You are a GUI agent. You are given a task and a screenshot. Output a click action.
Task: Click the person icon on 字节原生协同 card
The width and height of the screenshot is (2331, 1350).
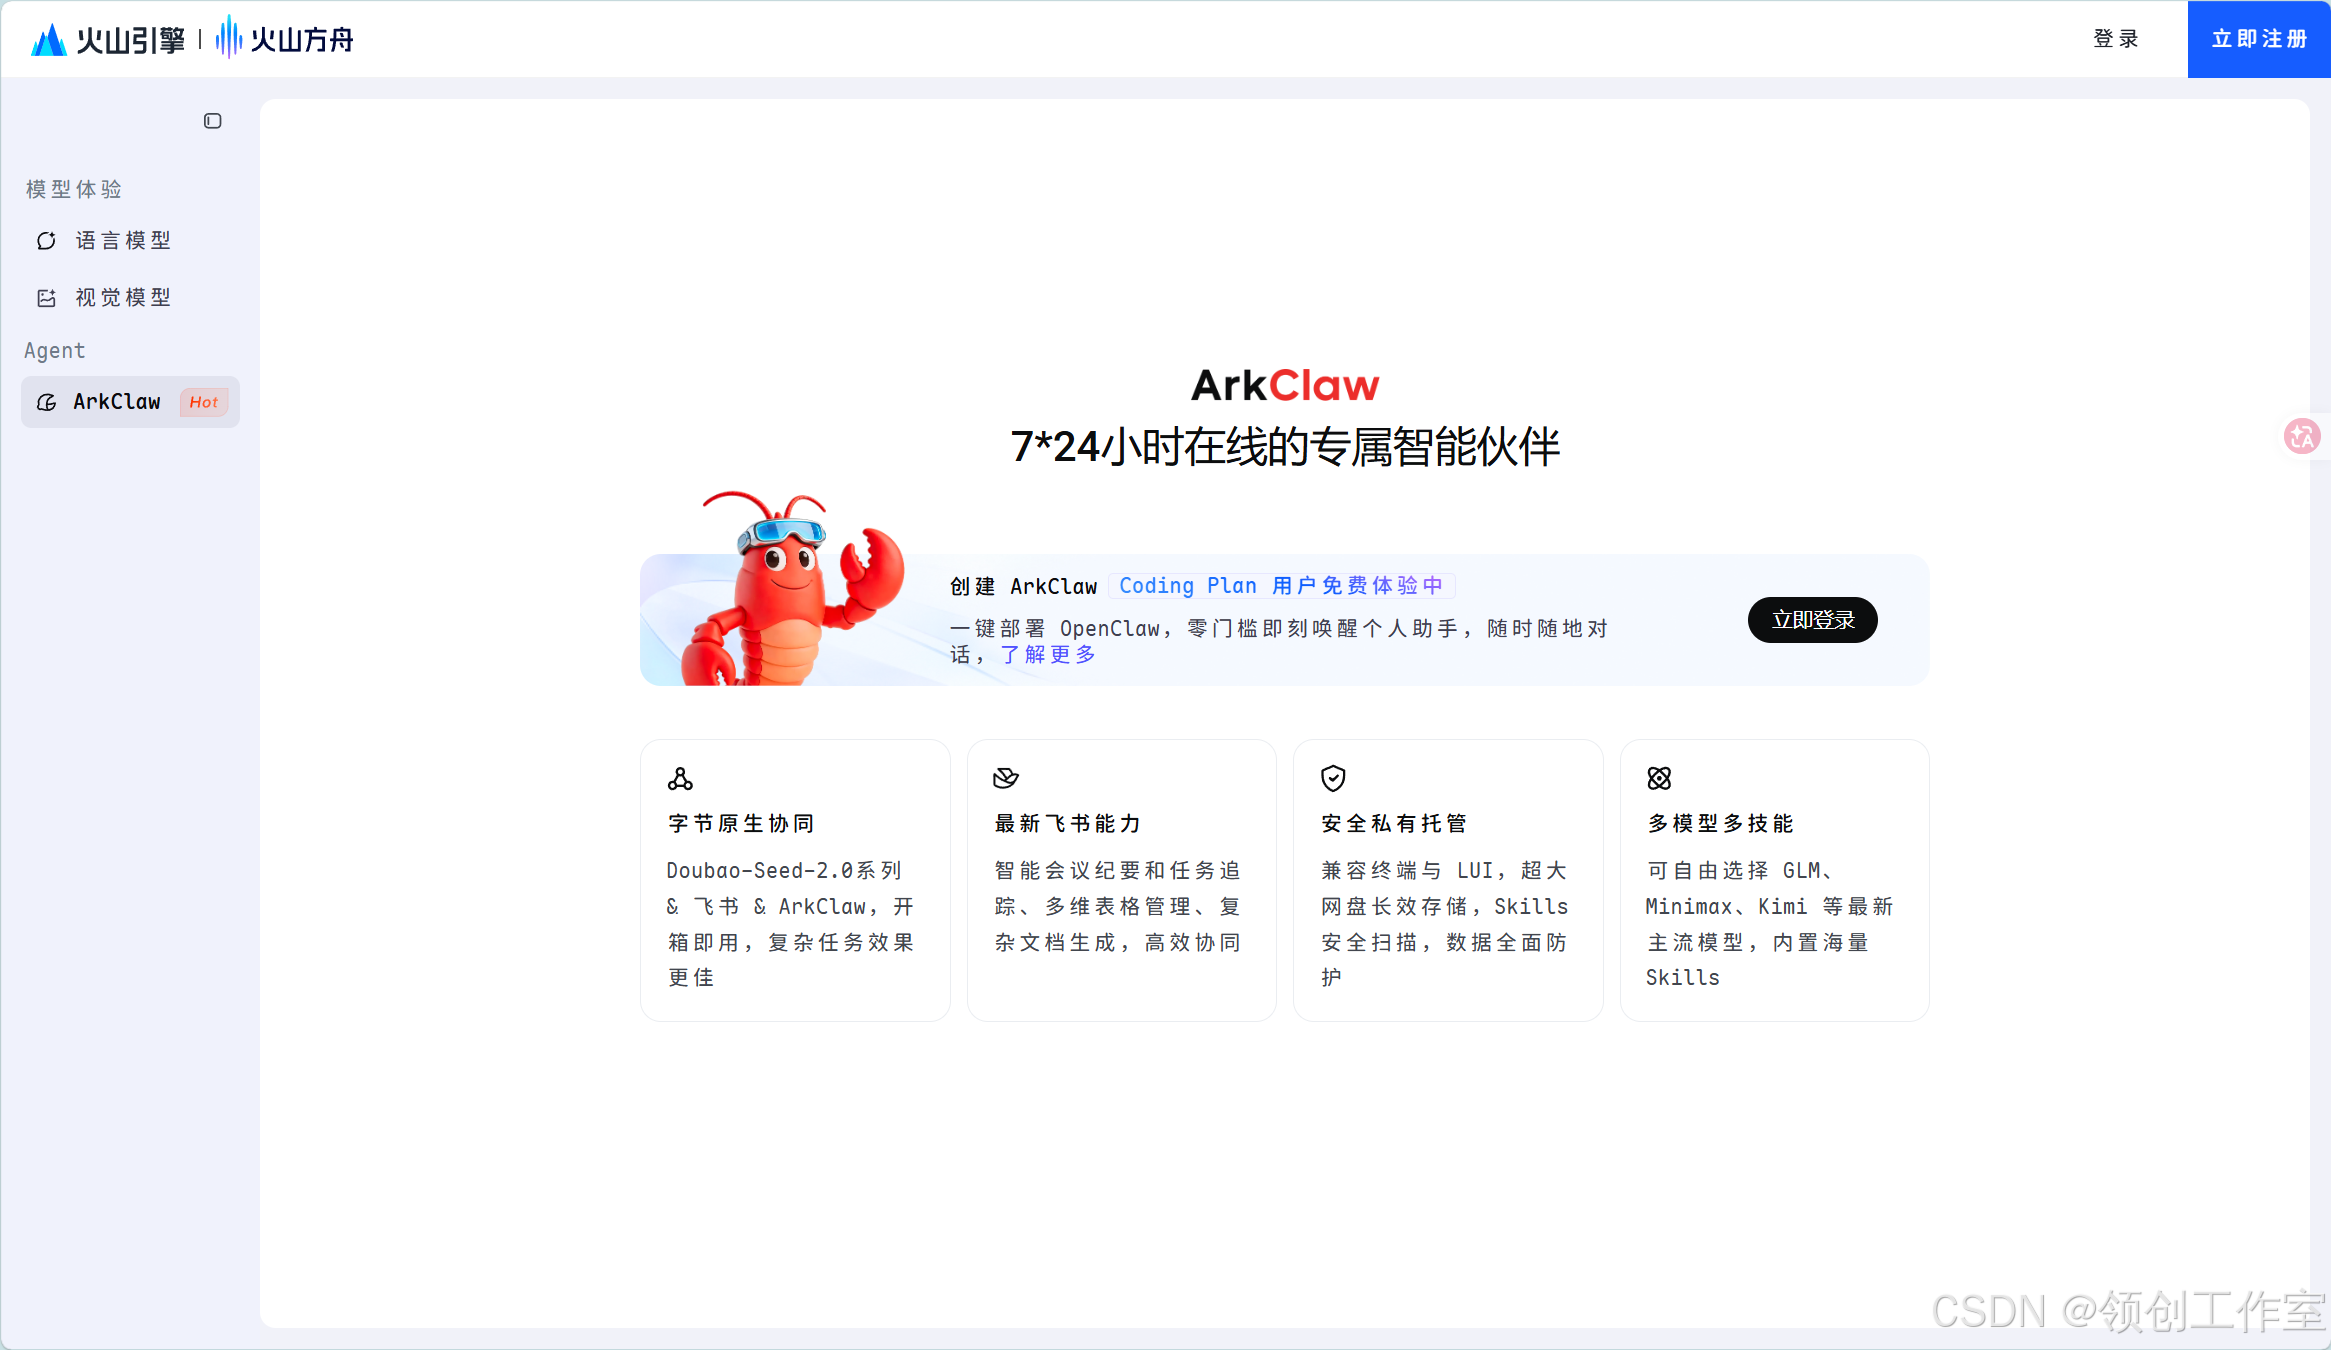[681, 779]
